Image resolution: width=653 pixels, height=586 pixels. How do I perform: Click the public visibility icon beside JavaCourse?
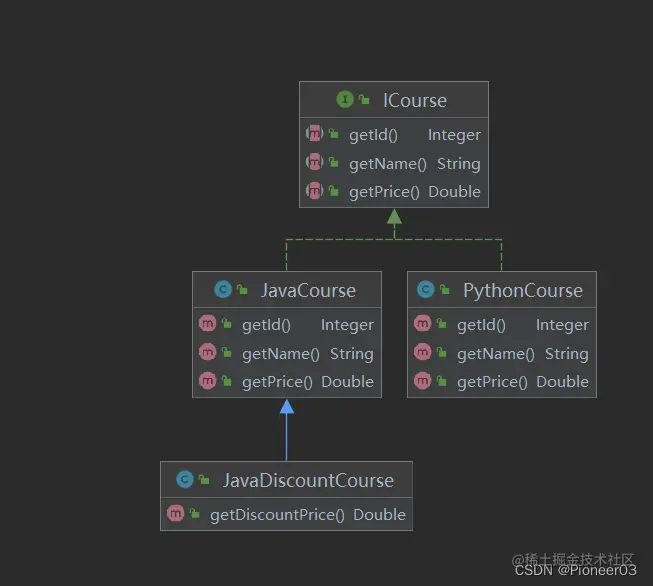[x=242, y=289]
